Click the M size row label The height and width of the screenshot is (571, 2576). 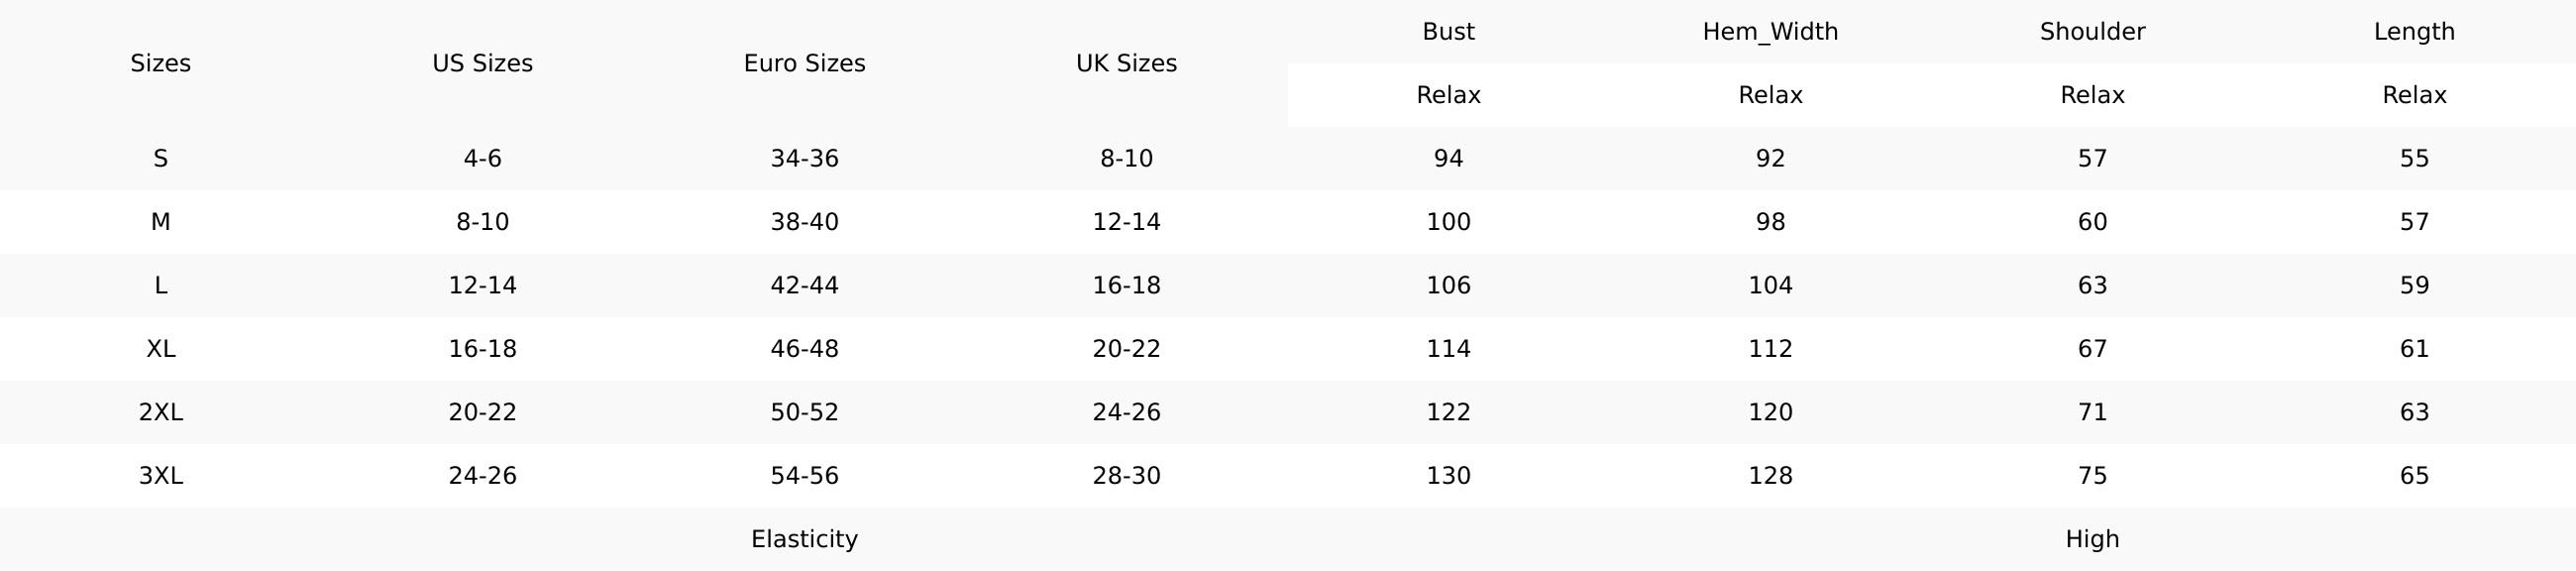click(x=160, y=222)
